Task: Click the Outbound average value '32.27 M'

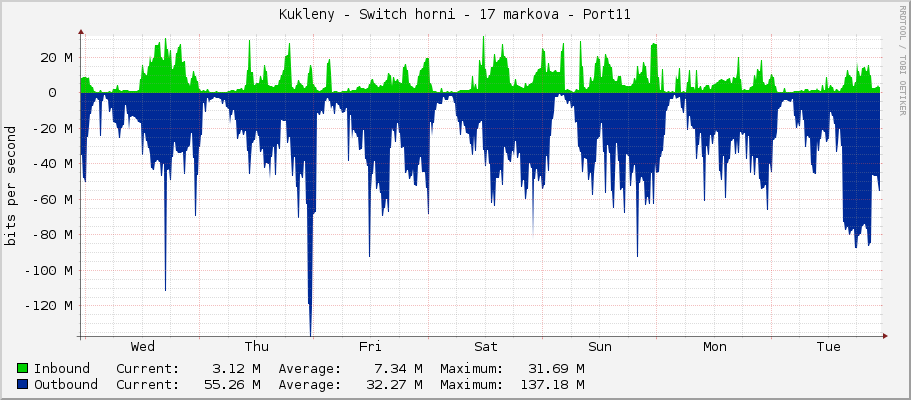Action: click(x=394, y=384)
